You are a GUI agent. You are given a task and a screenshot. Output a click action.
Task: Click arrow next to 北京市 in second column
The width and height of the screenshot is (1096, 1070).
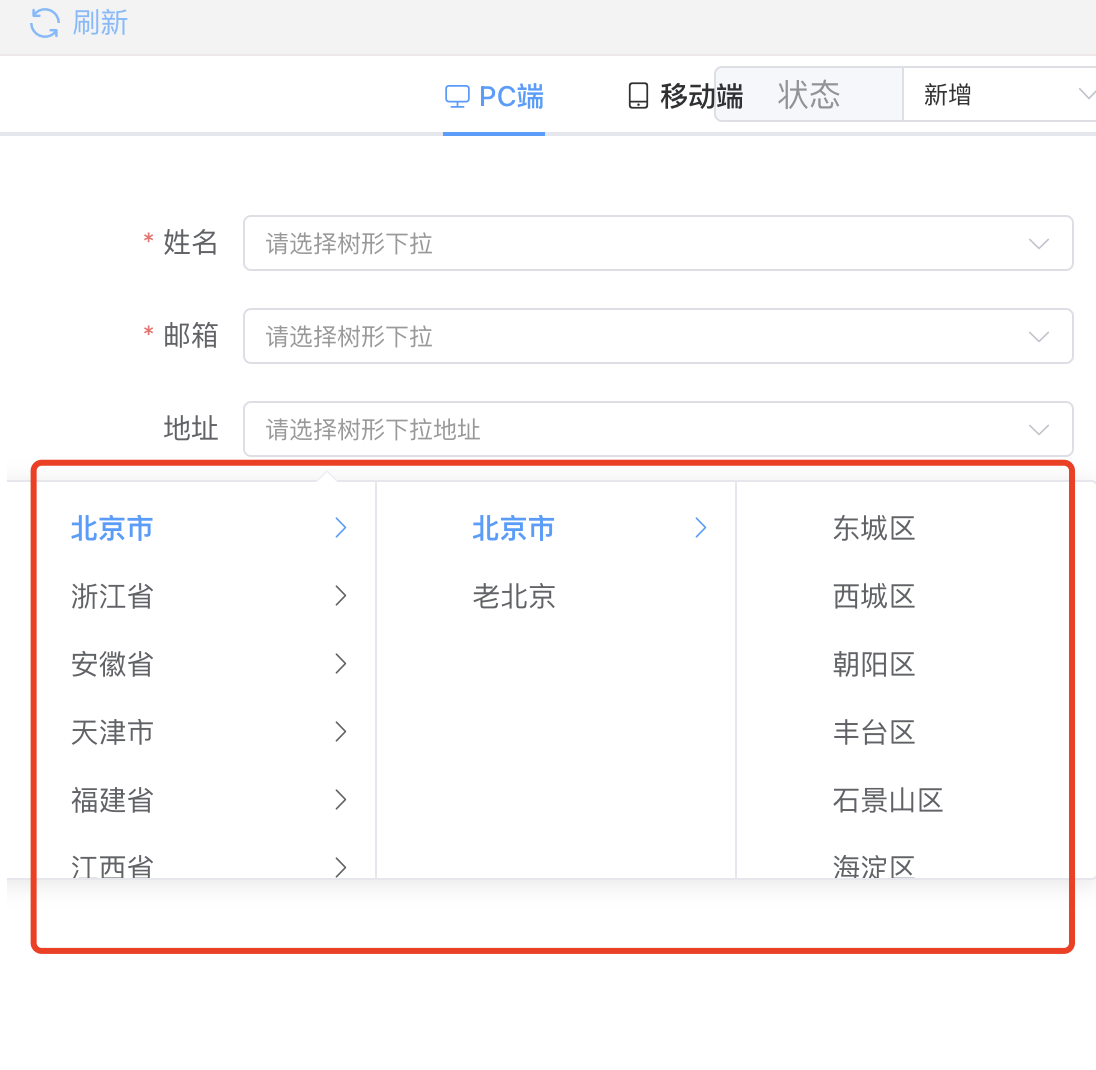[701, 528]
